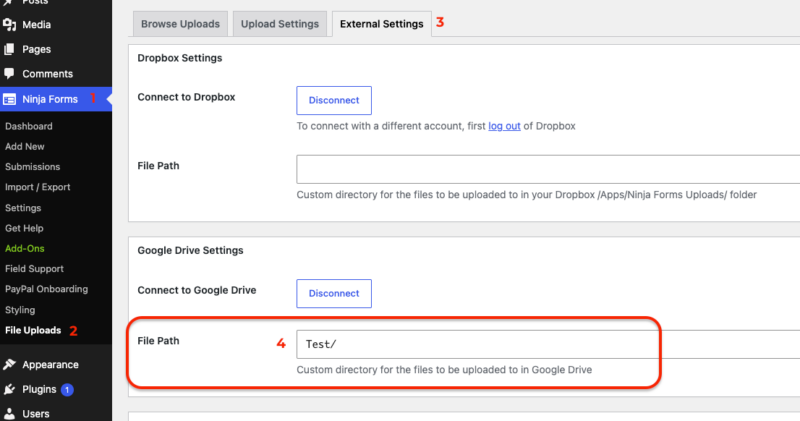Open Appearance in the sidebar
This screenshot has width=800, height=421.
[x=50, y=364]
